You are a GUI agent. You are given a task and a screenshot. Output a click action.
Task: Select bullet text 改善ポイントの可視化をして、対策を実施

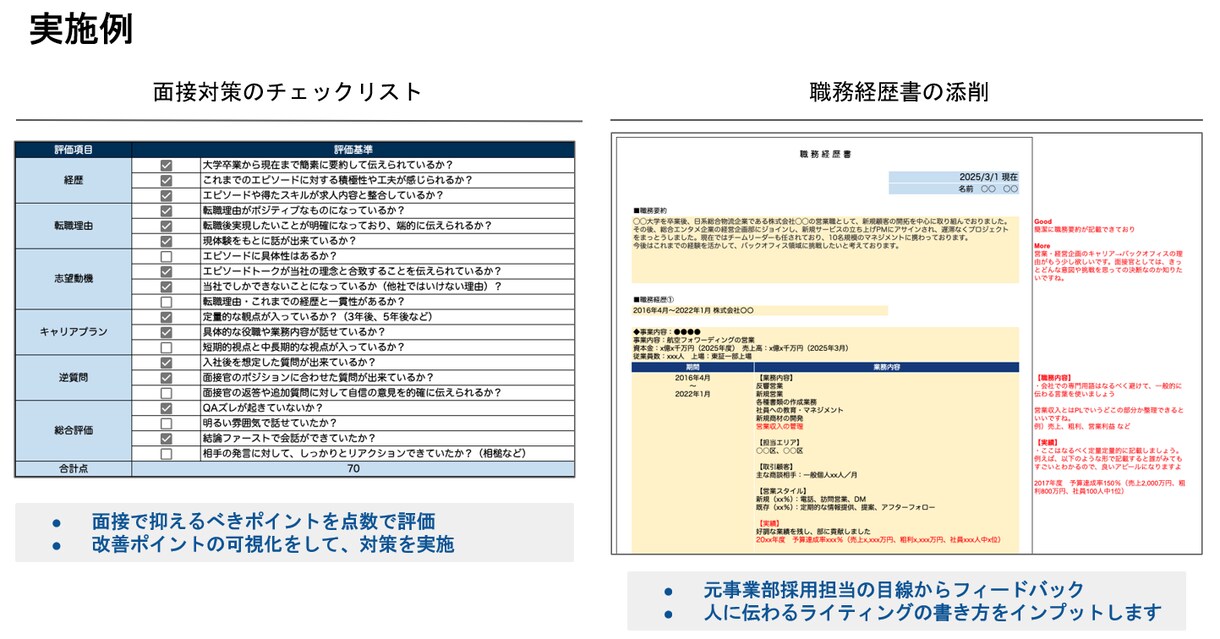click(x=273, y=545)
